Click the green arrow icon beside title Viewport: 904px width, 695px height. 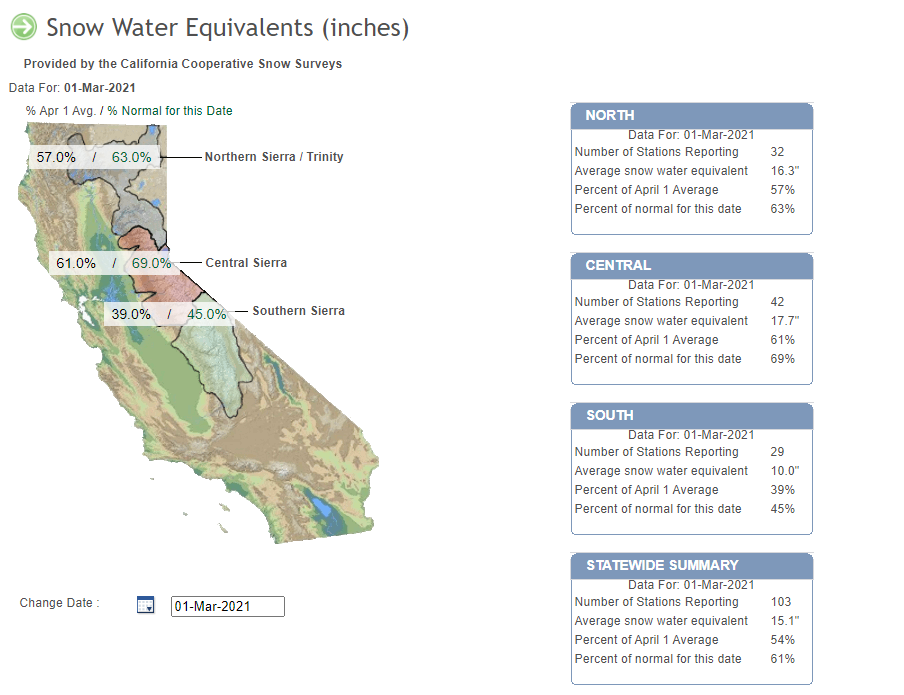click(x=24, y=27)
